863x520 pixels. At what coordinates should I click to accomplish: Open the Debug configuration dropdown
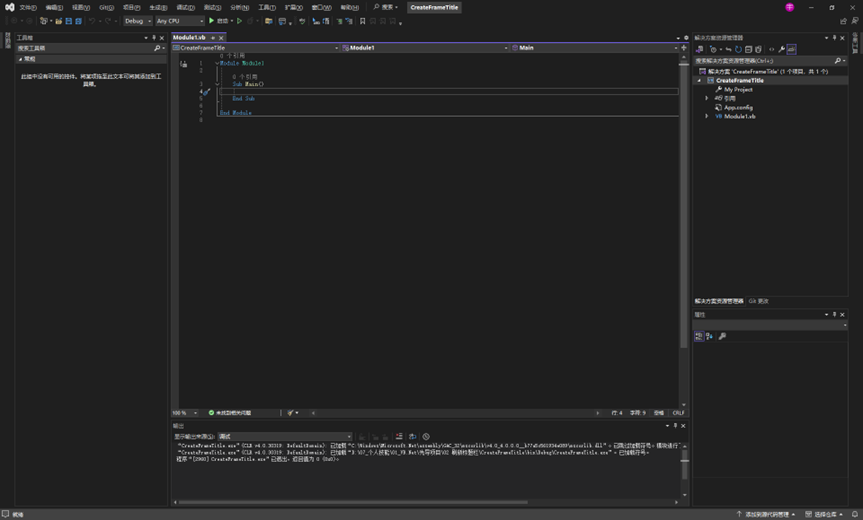pos(138,21)
